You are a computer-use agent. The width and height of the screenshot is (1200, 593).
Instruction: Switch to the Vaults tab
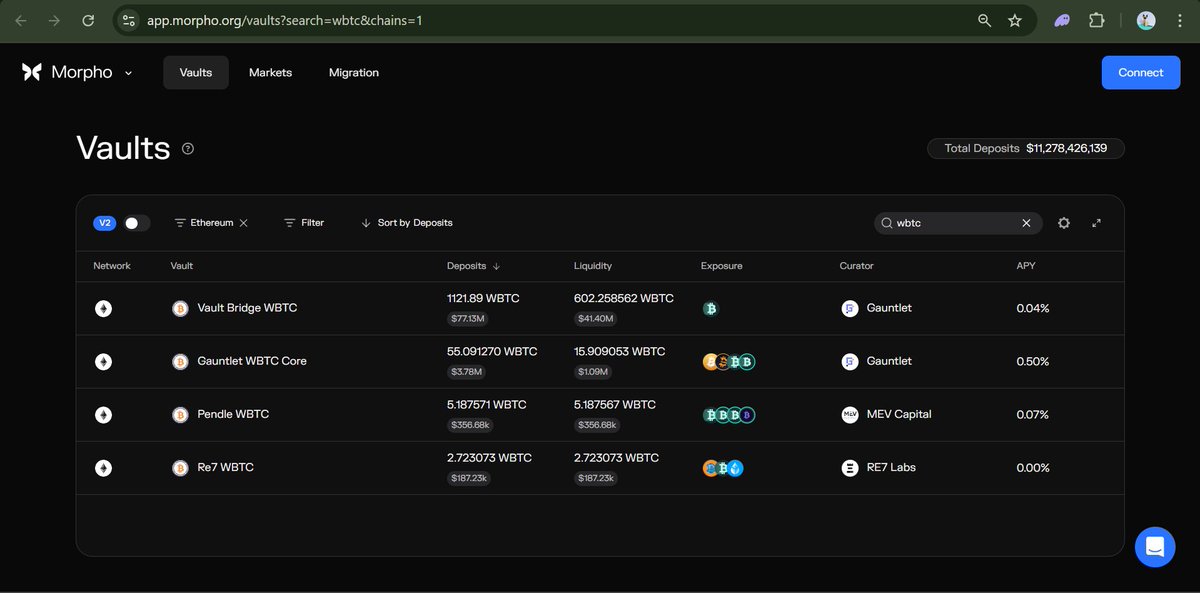click(196, 73)
